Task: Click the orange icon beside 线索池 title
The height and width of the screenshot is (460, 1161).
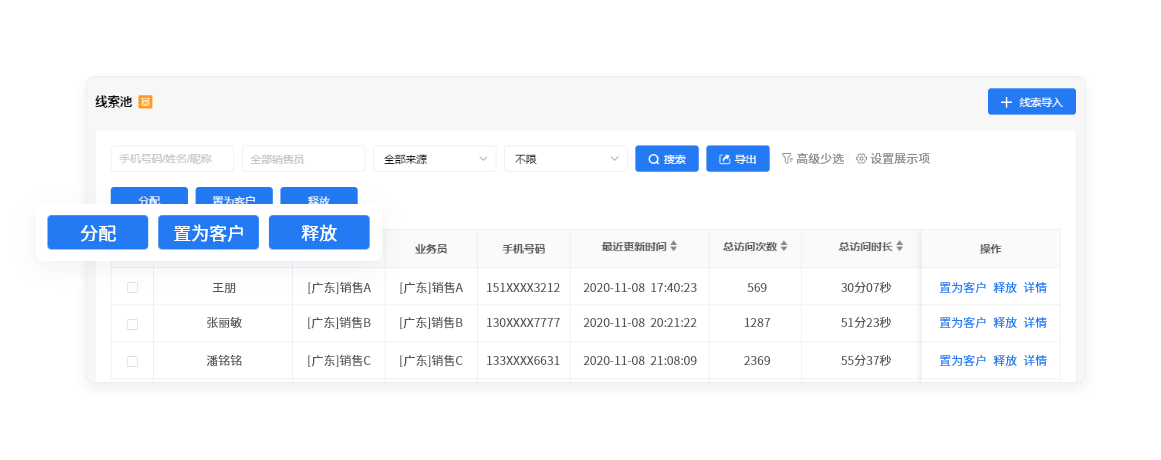Action: click(x=146, y=102)
